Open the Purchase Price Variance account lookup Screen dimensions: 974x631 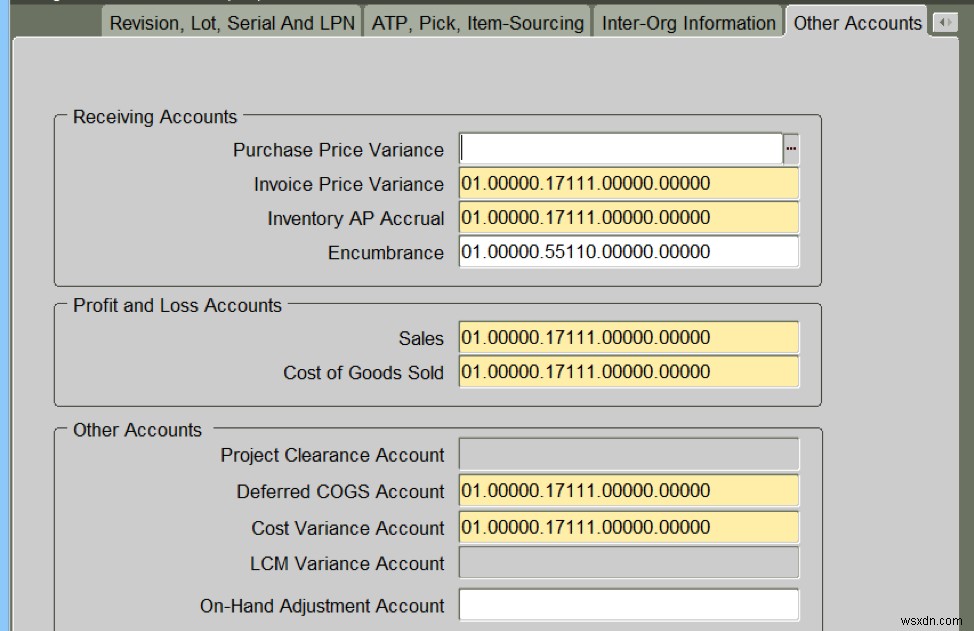click(x=791, y=147)
